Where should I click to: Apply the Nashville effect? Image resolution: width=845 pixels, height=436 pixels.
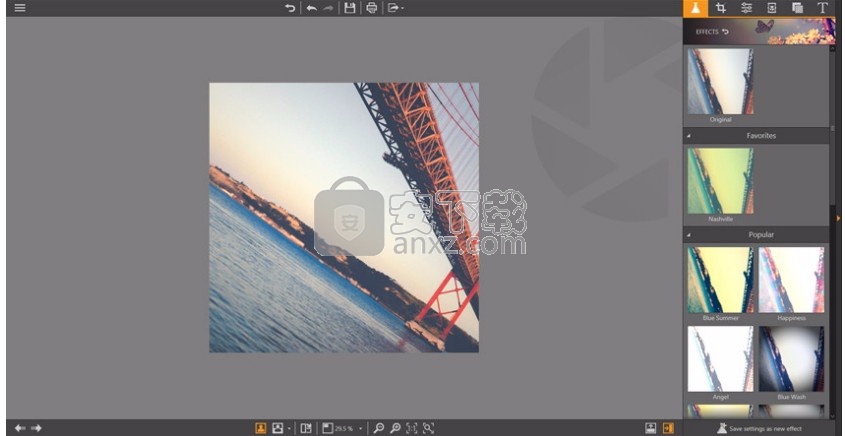721,181
